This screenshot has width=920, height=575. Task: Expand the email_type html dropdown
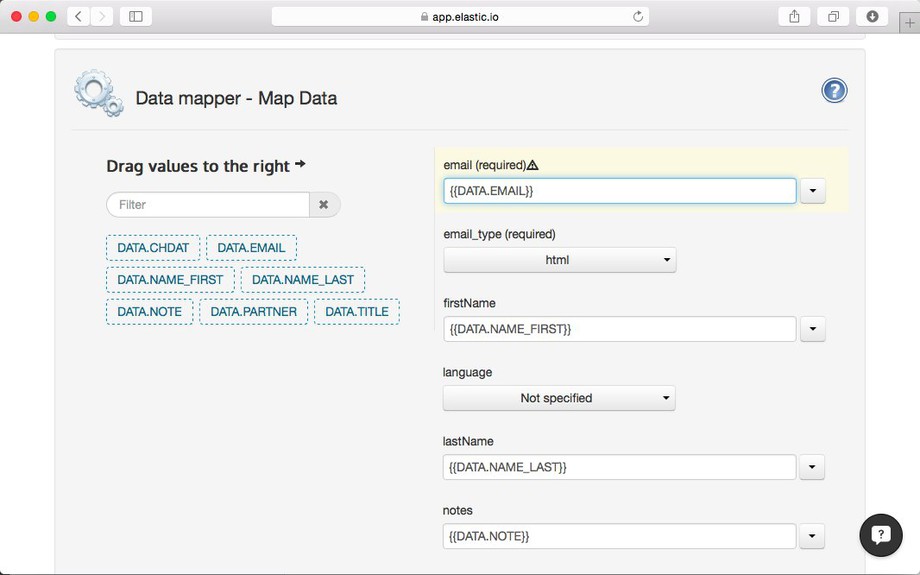click(560, 260)
